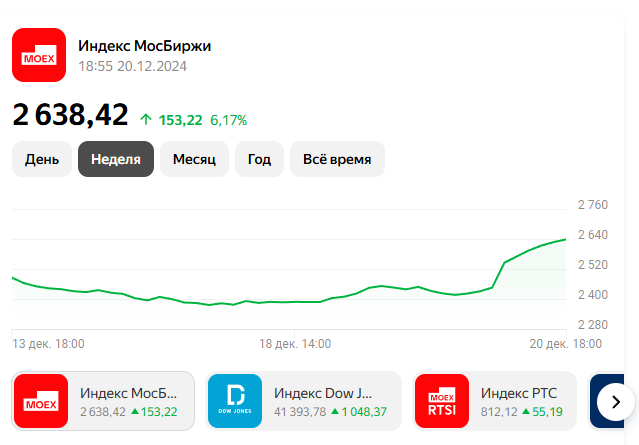Click the percent change 6,17%
This screenshot has height=445, width=639.
(x=229, y=120)
